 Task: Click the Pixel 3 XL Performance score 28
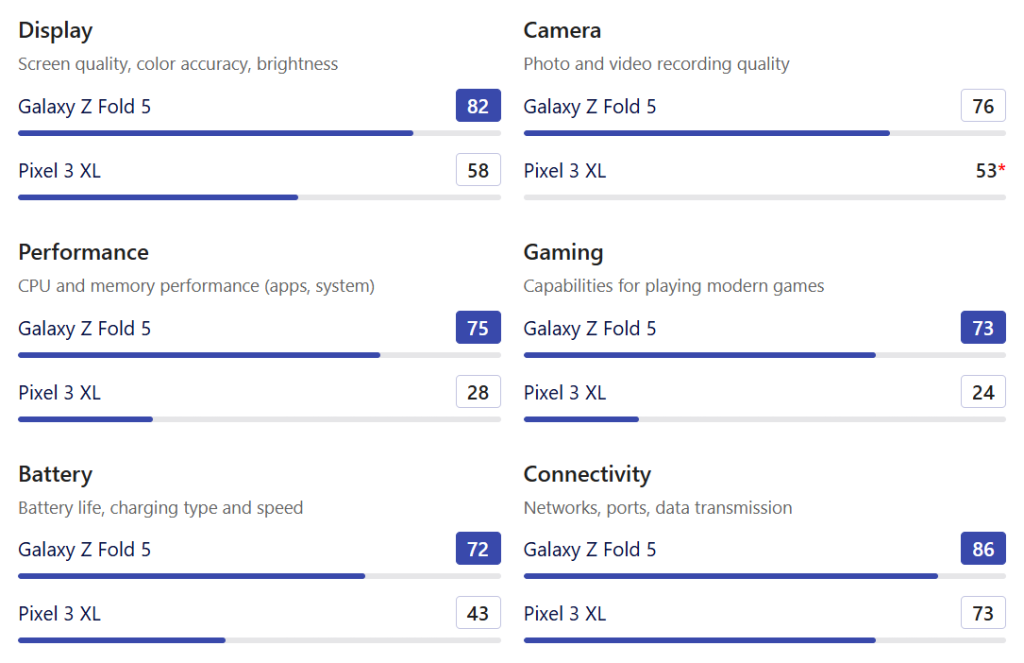pos(478,392)
